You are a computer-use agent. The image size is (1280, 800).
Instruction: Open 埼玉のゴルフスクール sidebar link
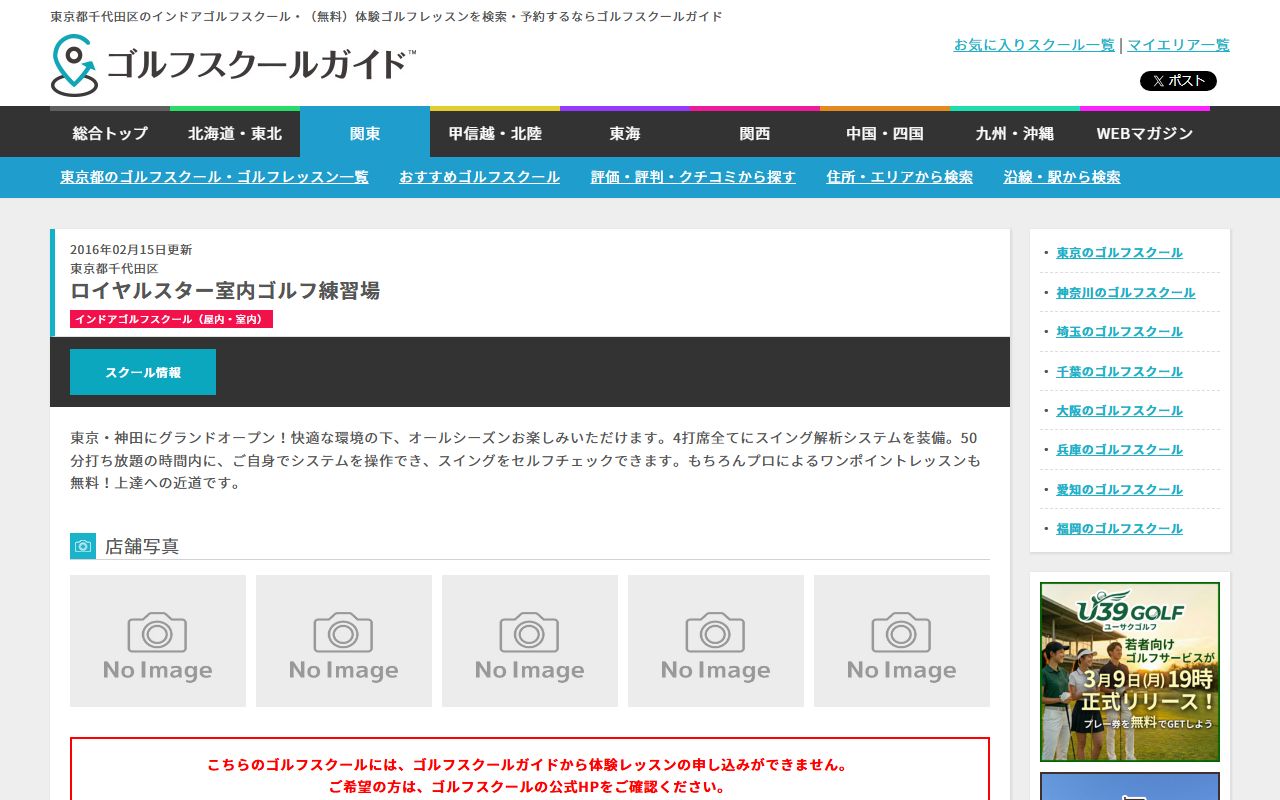pos(1119,332)
